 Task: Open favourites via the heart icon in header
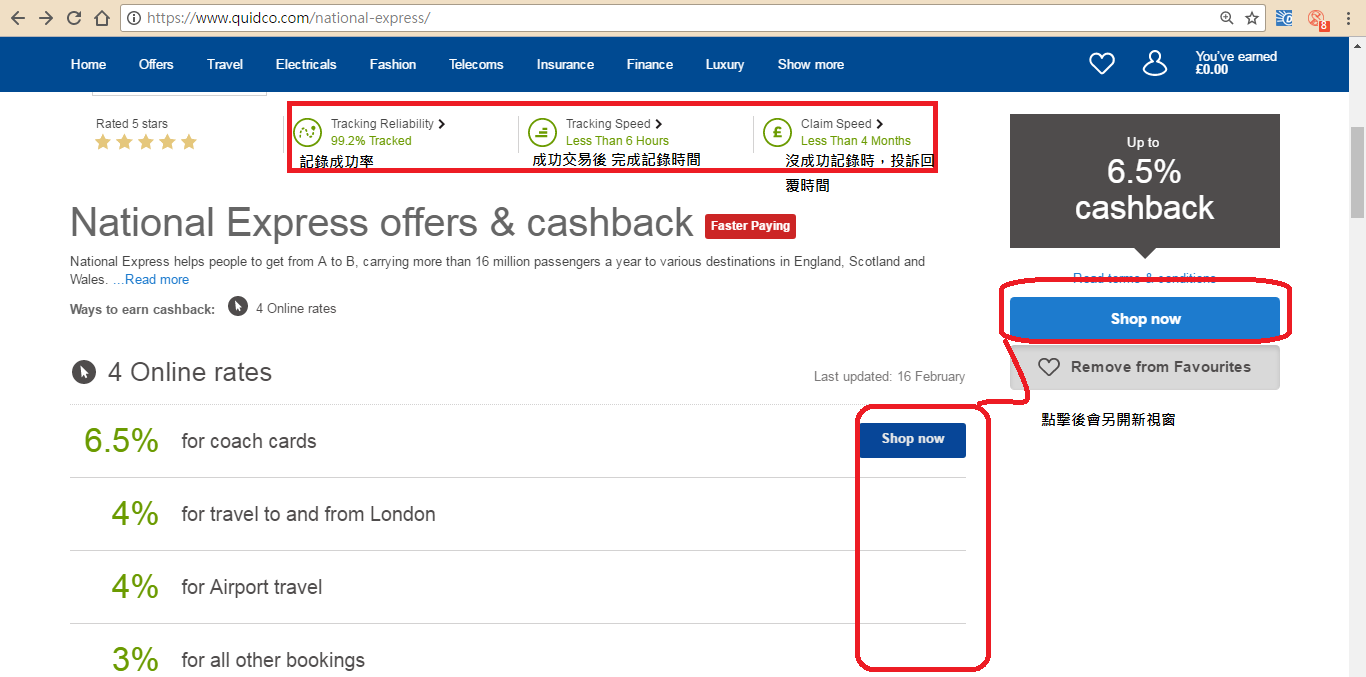click(1101, 64)
